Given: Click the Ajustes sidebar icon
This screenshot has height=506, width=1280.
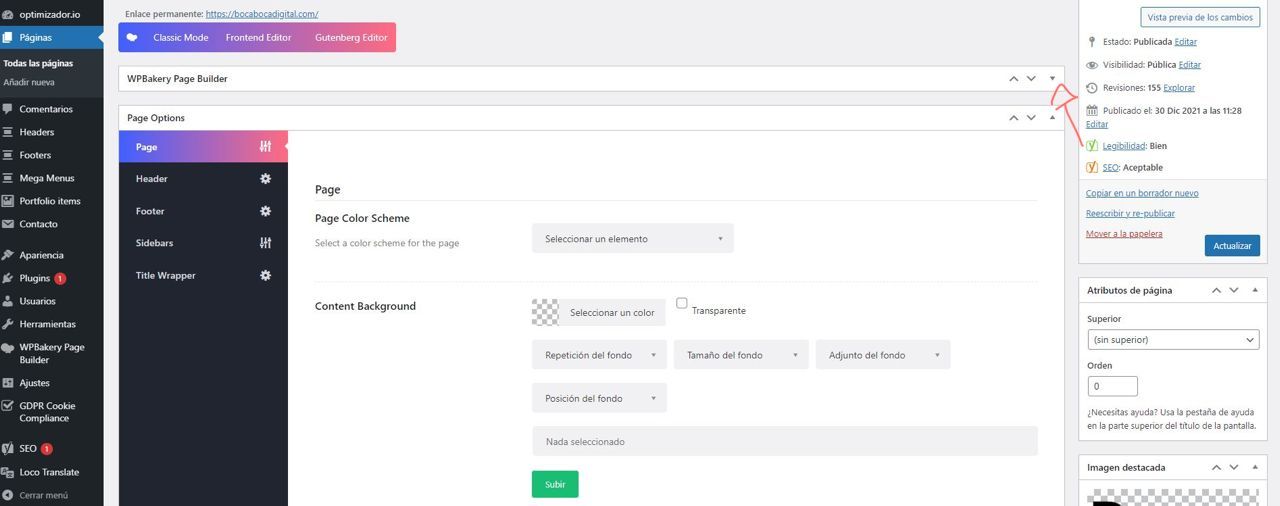Looking at the screenshot, I should coord(9,383).
